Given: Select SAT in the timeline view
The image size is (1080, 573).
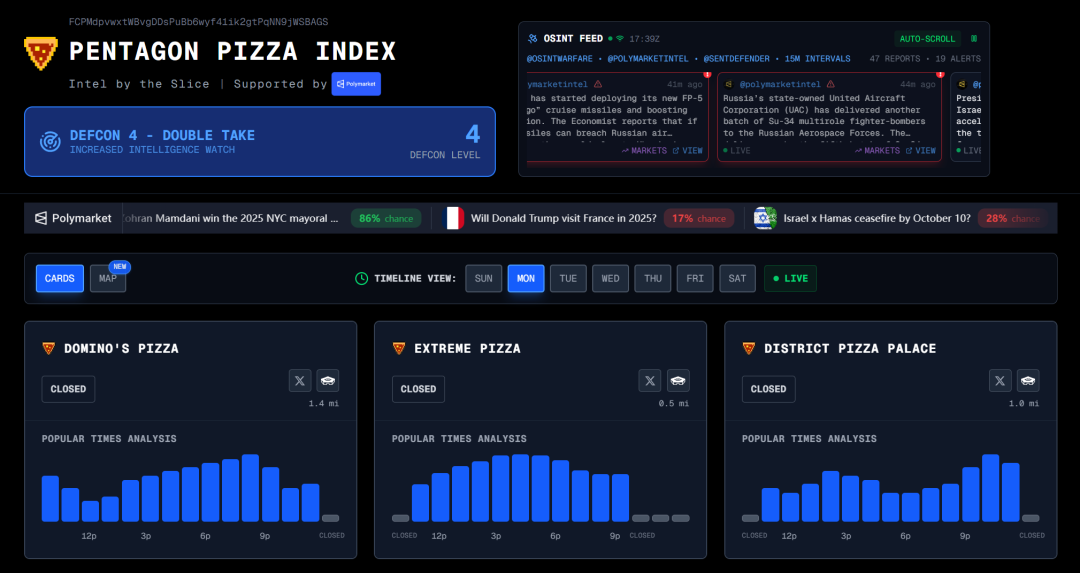Looking at the screenshot, I should (x=737, y=278).
